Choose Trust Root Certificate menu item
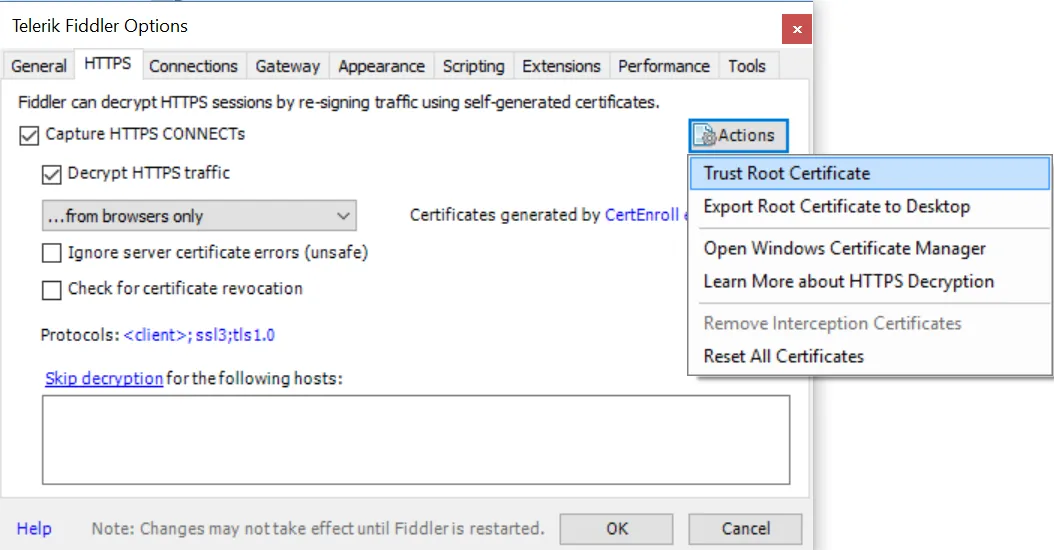The height and width of the screenshot is (550, 1054). [869, 173]
